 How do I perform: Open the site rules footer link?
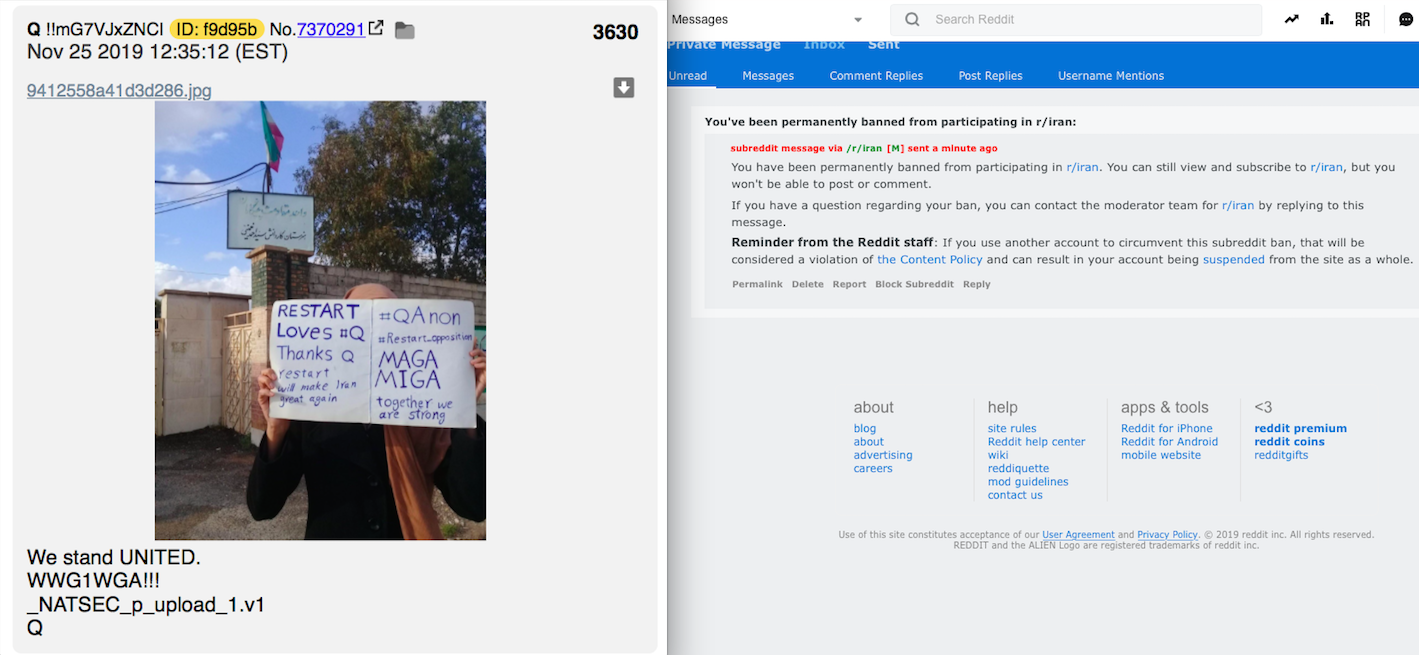[x=1012, y=428]
